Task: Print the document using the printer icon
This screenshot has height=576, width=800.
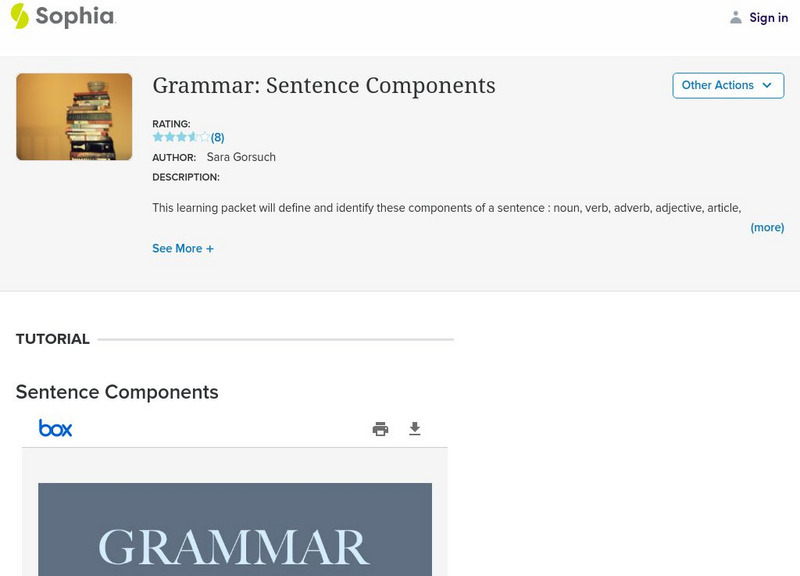Action: [x=380, y=429]
